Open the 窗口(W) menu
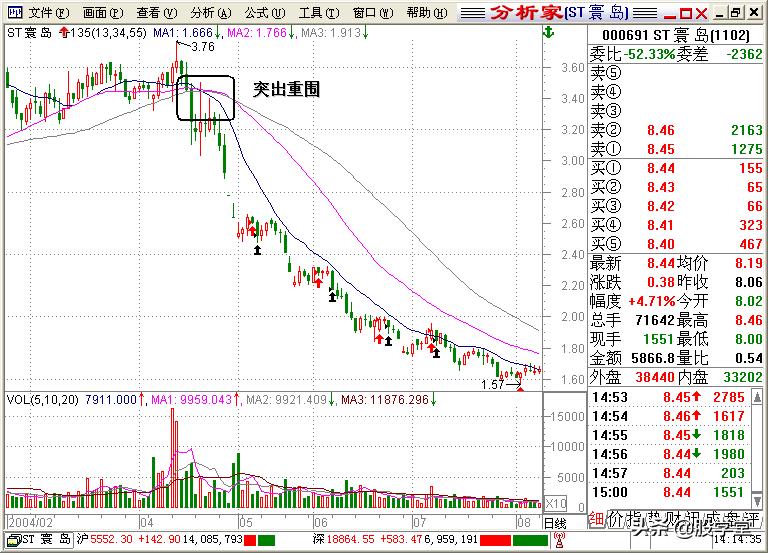Image resolution: width=768 pixels, height=553 pixels. (x=373, y=13)
